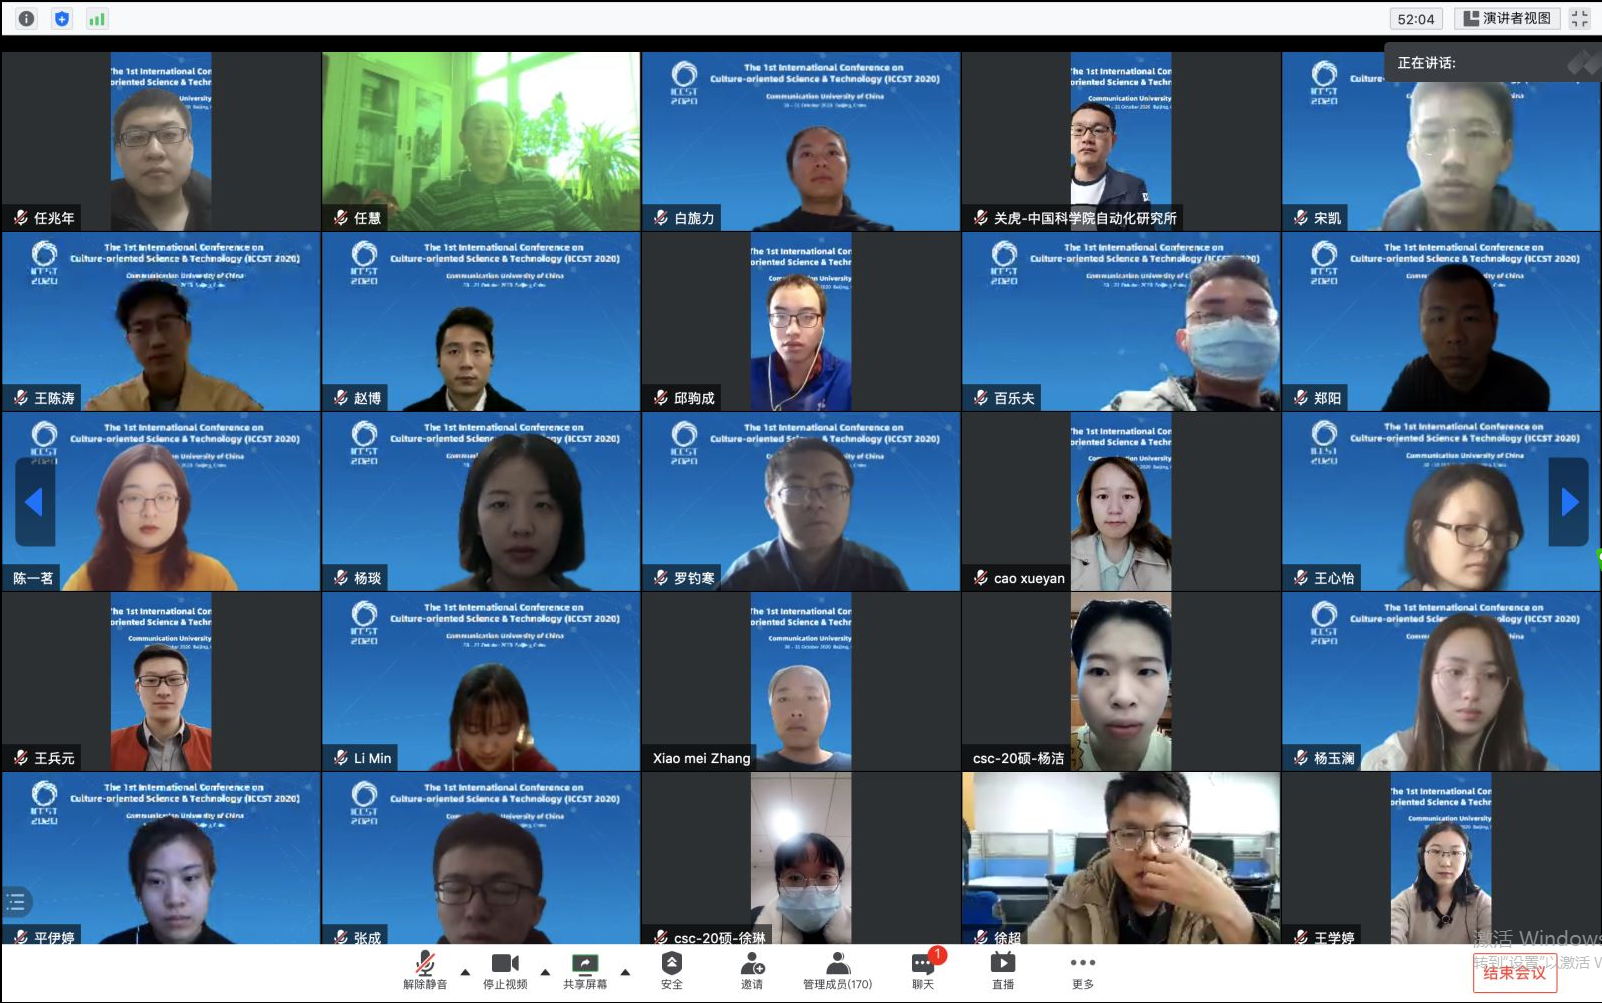Open 管理成员(170) participants panel
1602x1003 pixels.
(837, 969)
